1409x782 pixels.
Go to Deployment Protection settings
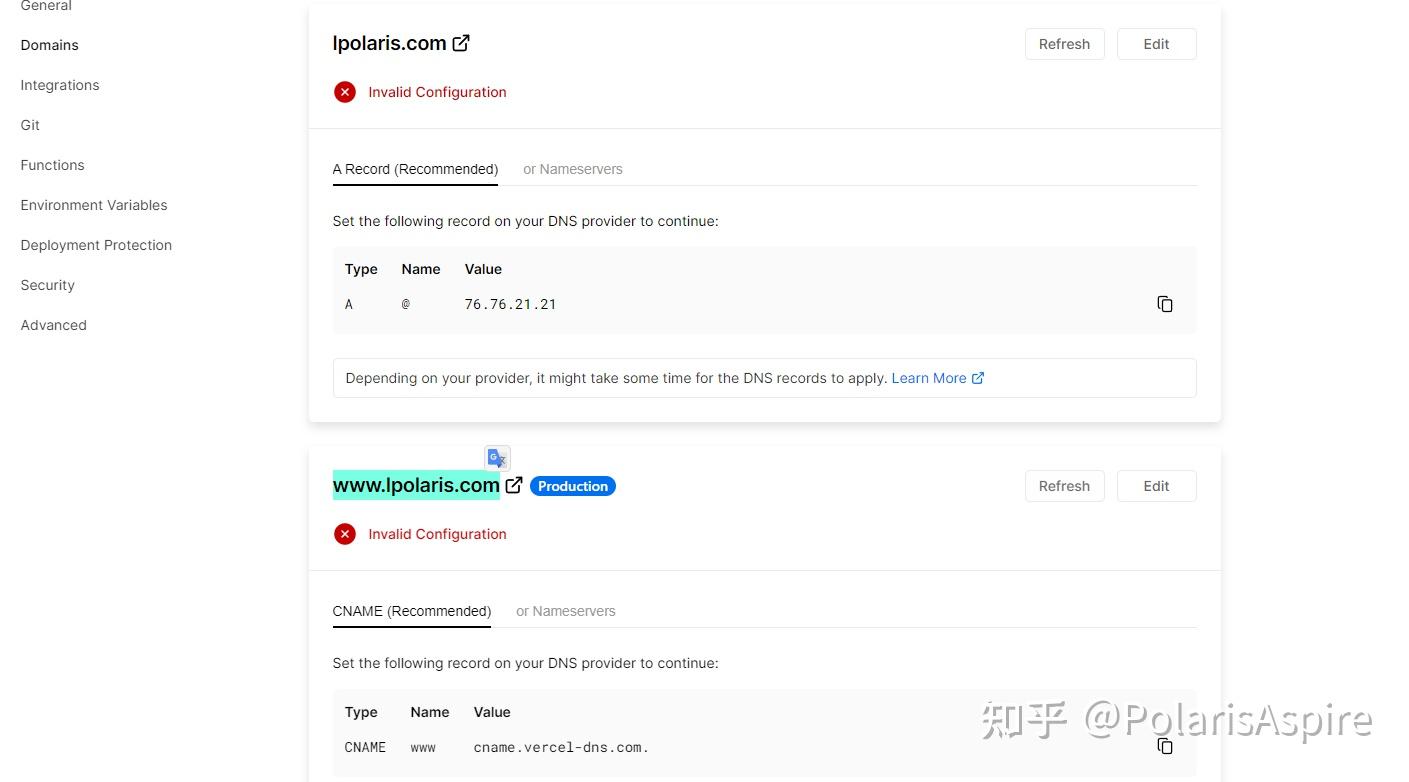pos(96,245)
